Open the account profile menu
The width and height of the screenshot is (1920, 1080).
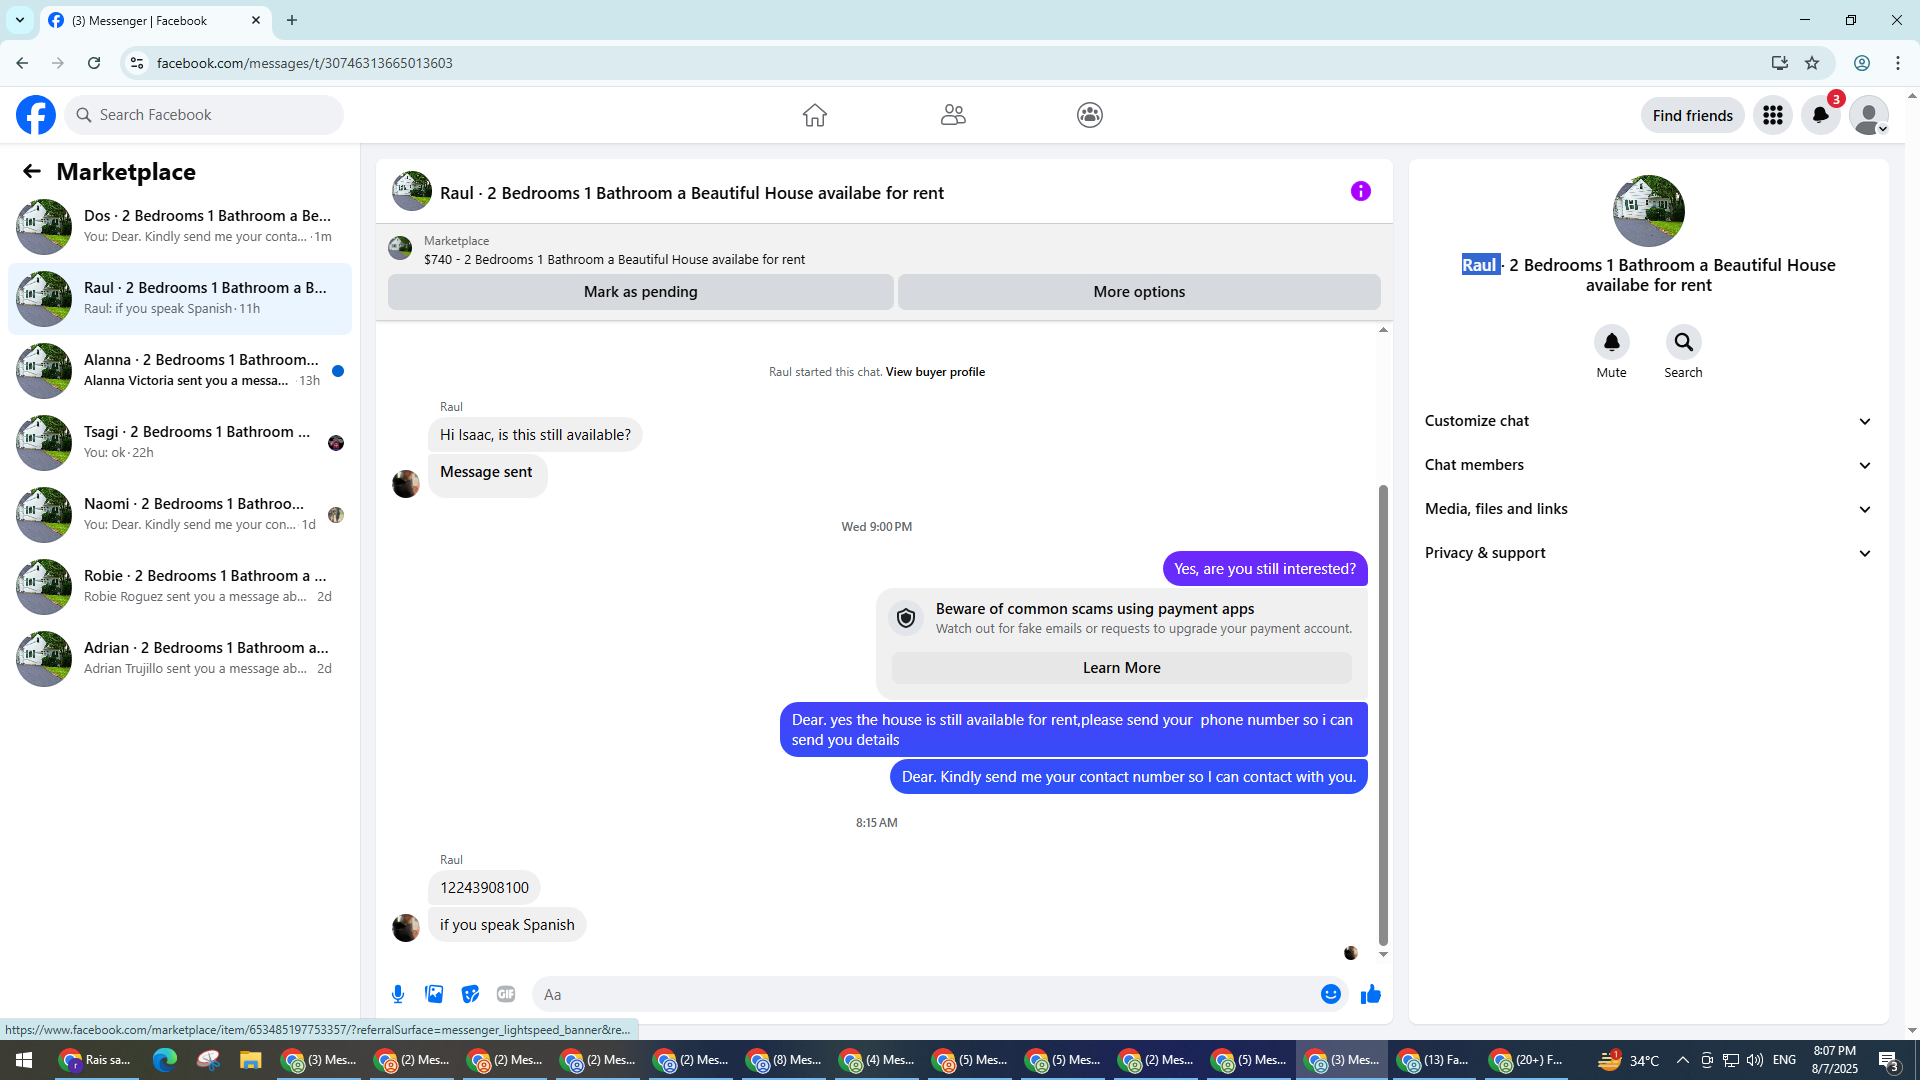(1869, 115)
